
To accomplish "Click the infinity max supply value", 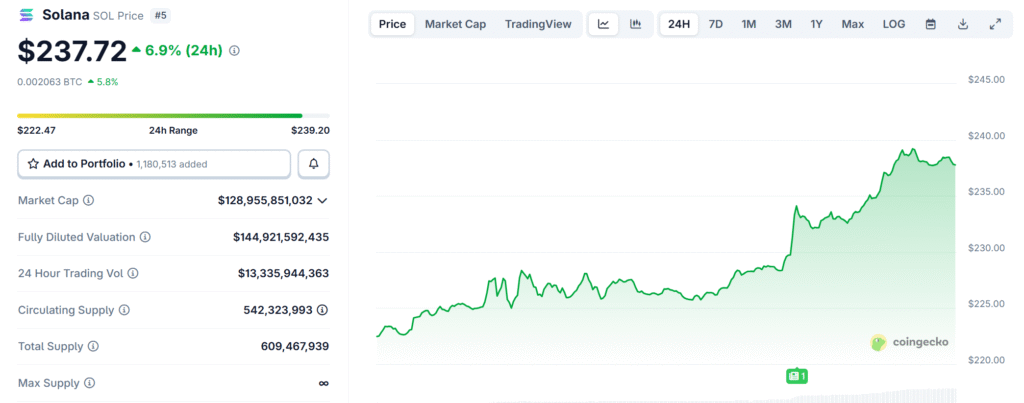I will (323, 383).
